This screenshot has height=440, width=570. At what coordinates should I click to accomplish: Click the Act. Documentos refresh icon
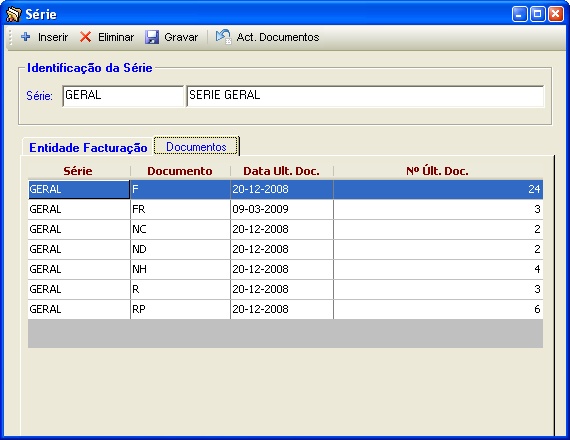223,37
